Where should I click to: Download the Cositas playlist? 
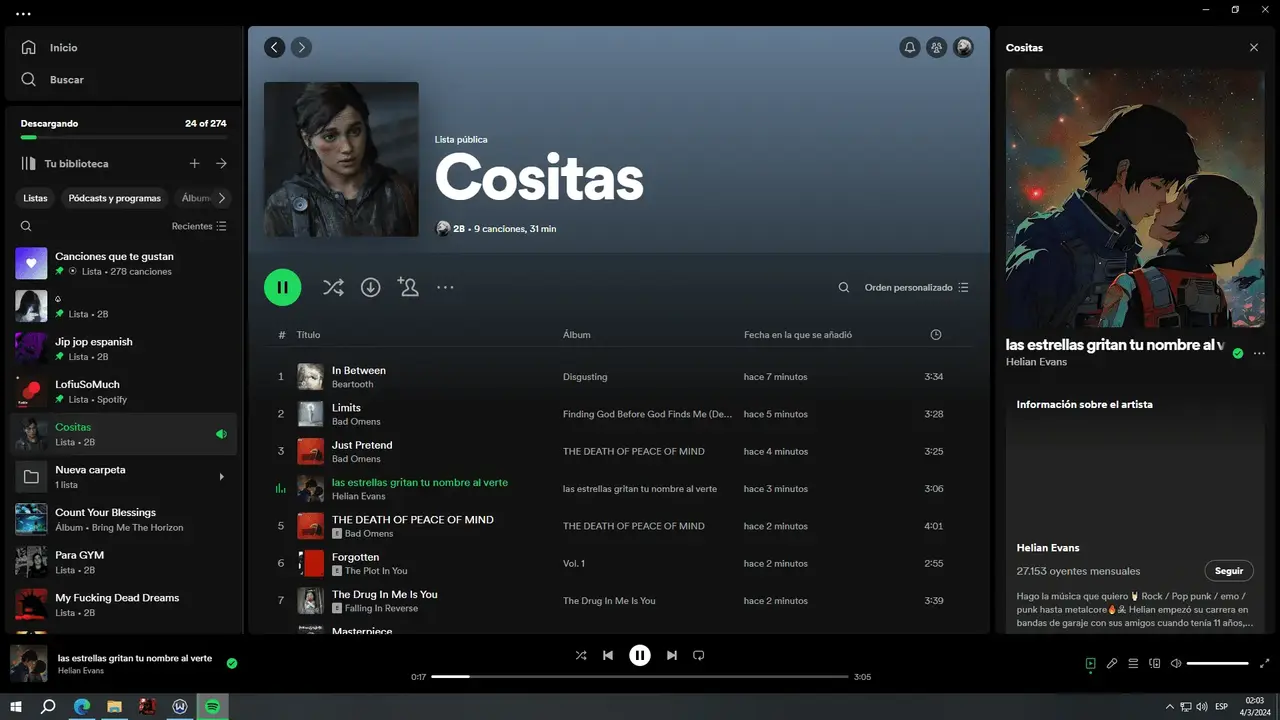tap(370, 287)
